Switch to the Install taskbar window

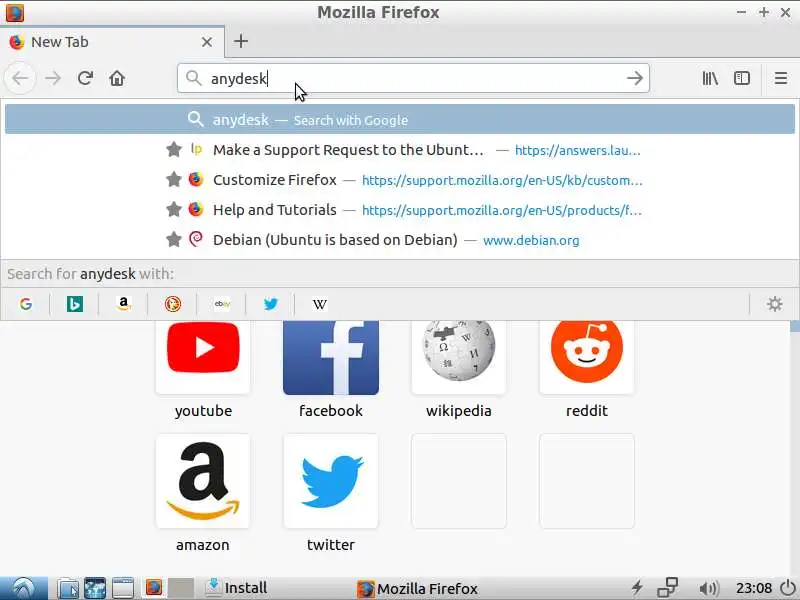coord(236,588)
